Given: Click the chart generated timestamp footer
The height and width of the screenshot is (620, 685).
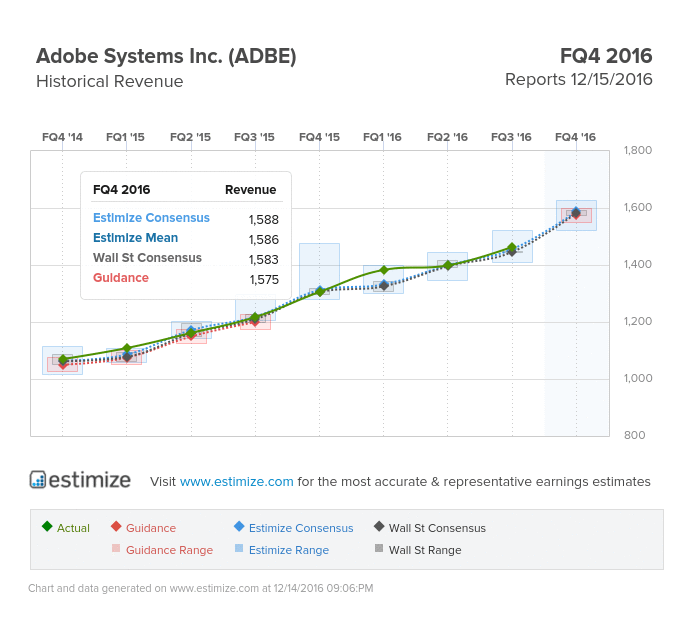Looking at the screenshot, I should (x=201, y=589).
